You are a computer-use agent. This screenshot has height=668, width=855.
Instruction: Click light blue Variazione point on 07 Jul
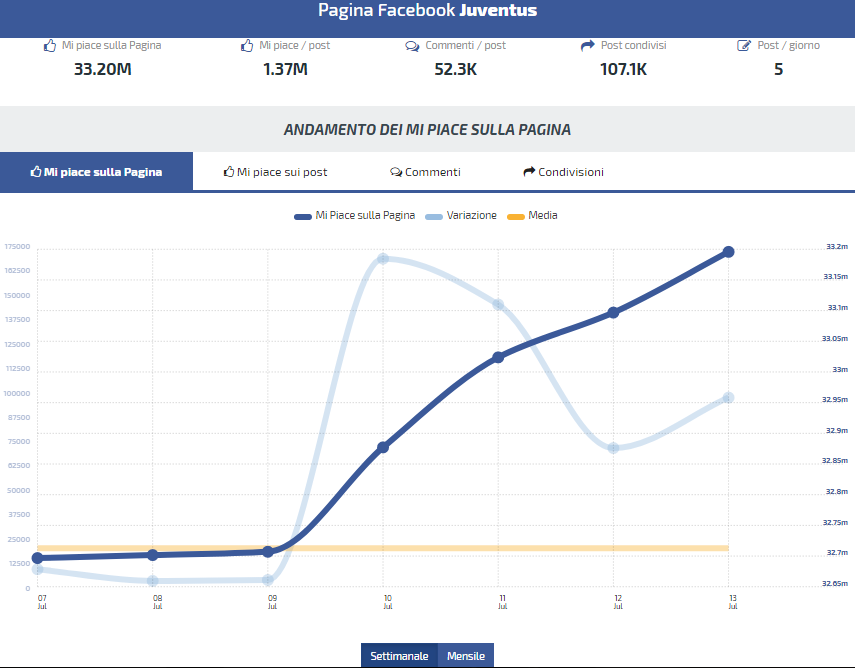(38, 569)
